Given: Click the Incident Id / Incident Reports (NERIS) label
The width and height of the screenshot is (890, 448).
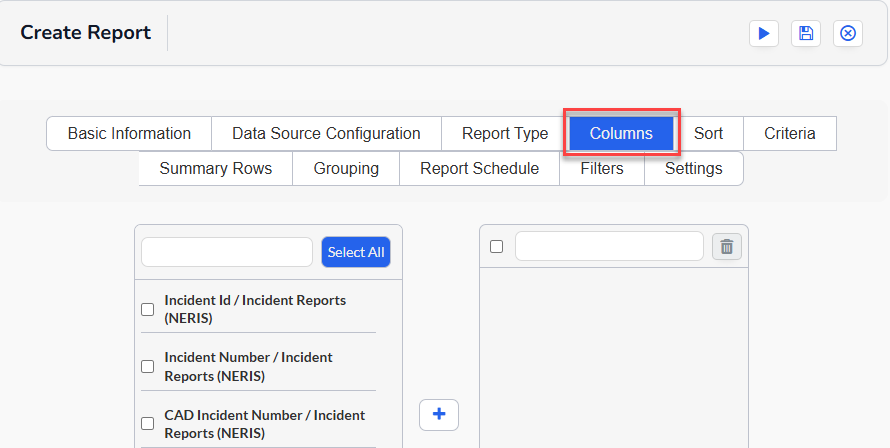Looking at the screenshot, I should 255,309.
